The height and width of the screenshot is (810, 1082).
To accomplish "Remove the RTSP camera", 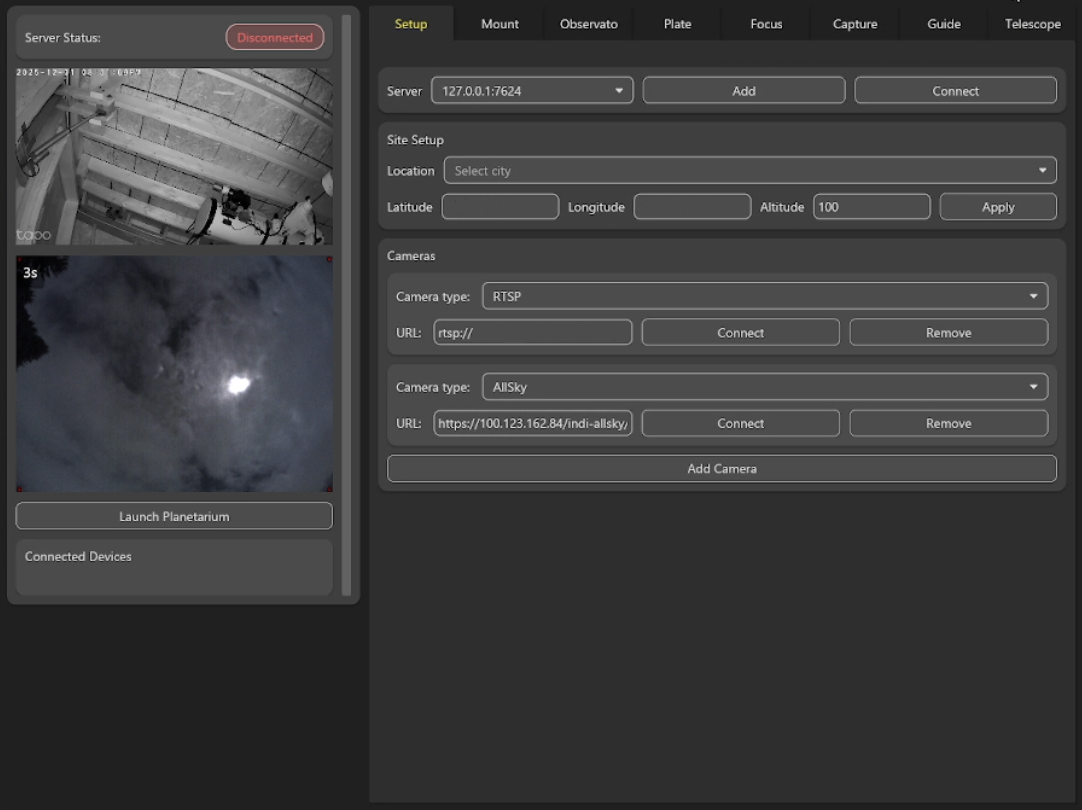I will (x=948, y=333).
